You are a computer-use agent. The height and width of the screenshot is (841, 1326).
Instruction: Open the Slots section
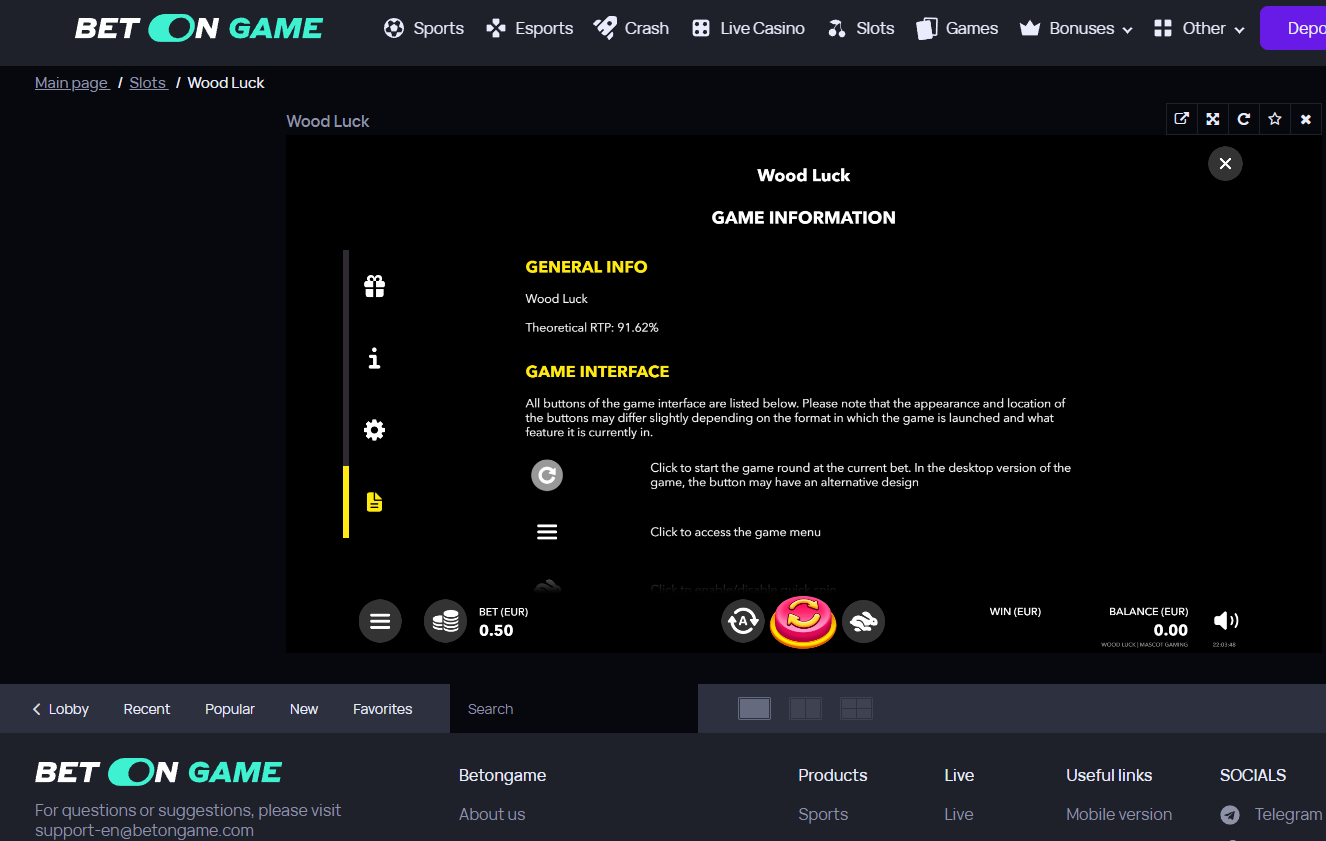coord(861,28)
